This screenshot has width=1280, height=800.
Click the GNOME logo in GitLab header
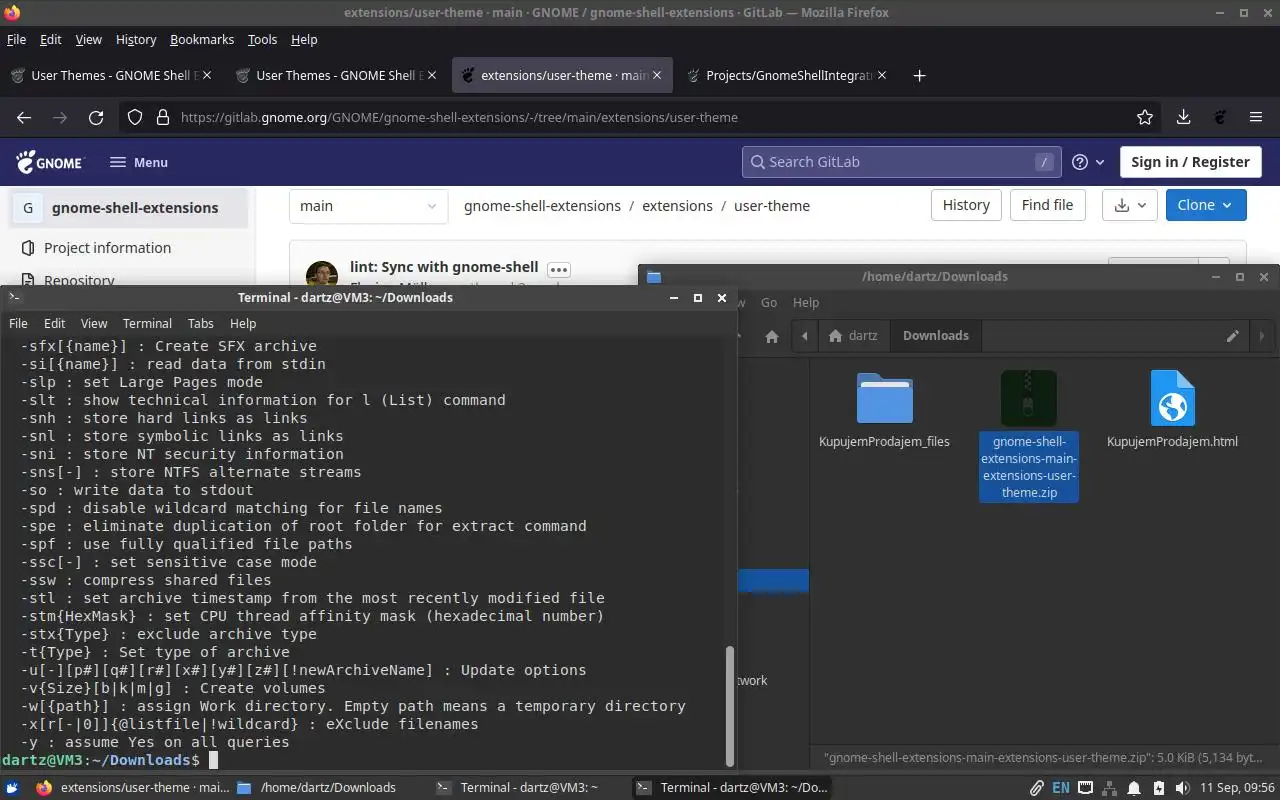point(49,162)
